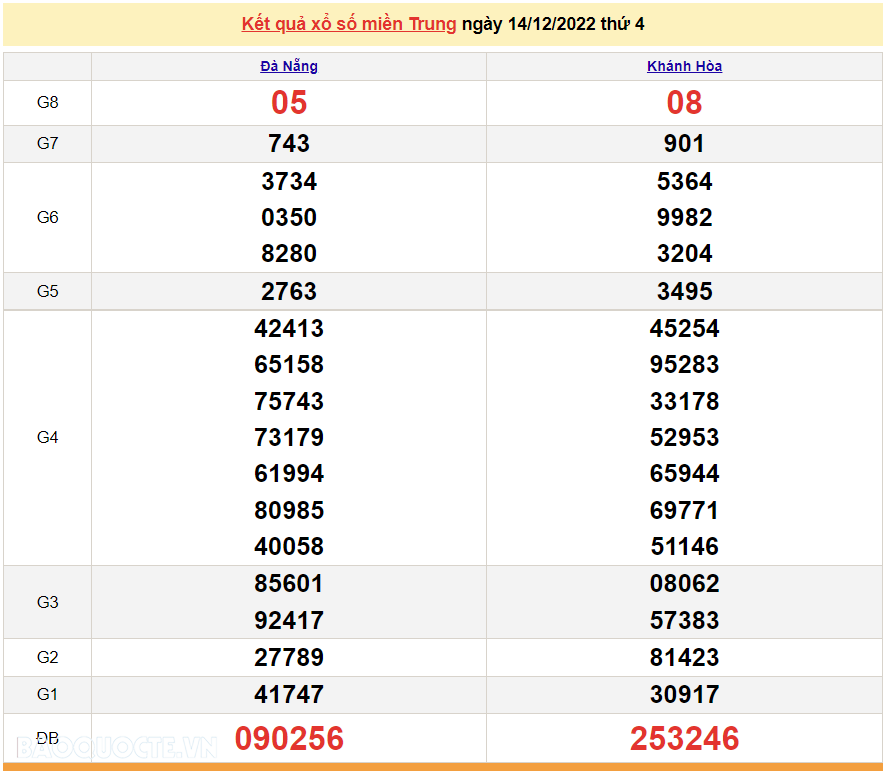Viewport: 885px width, 771px height.
Task: Click the Khánh Hòa column header link
Action: [x=684, y=66]
